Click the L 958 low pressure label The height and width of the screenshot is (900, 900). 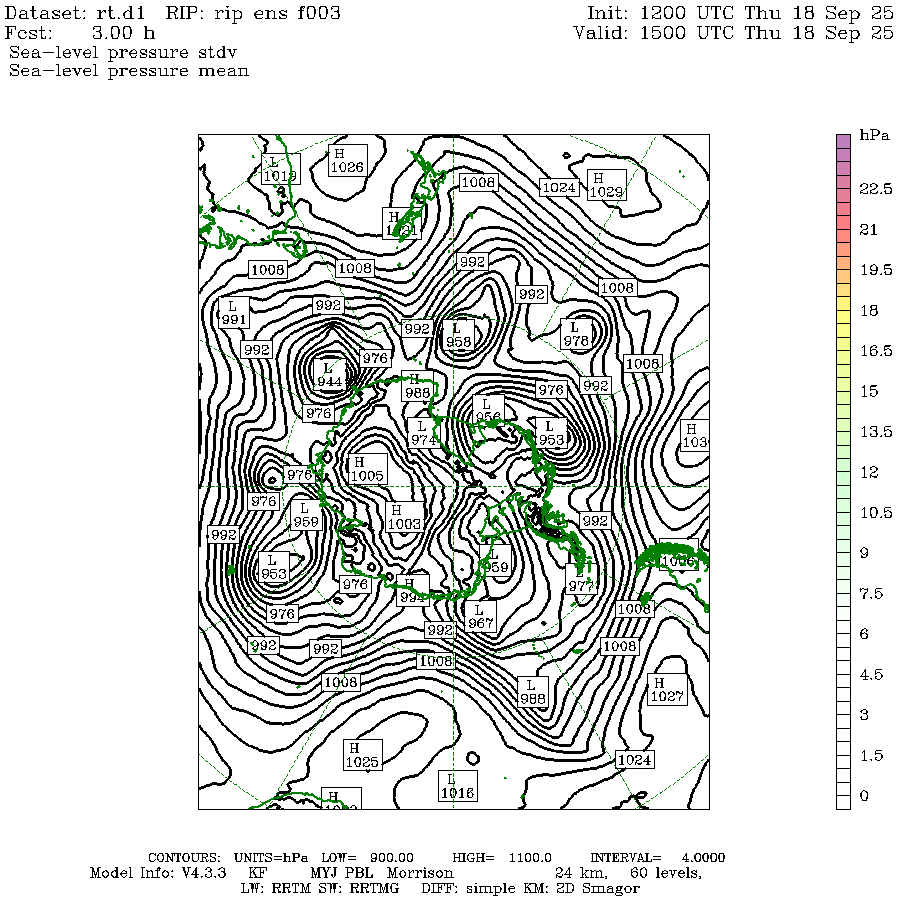point(458,335)
